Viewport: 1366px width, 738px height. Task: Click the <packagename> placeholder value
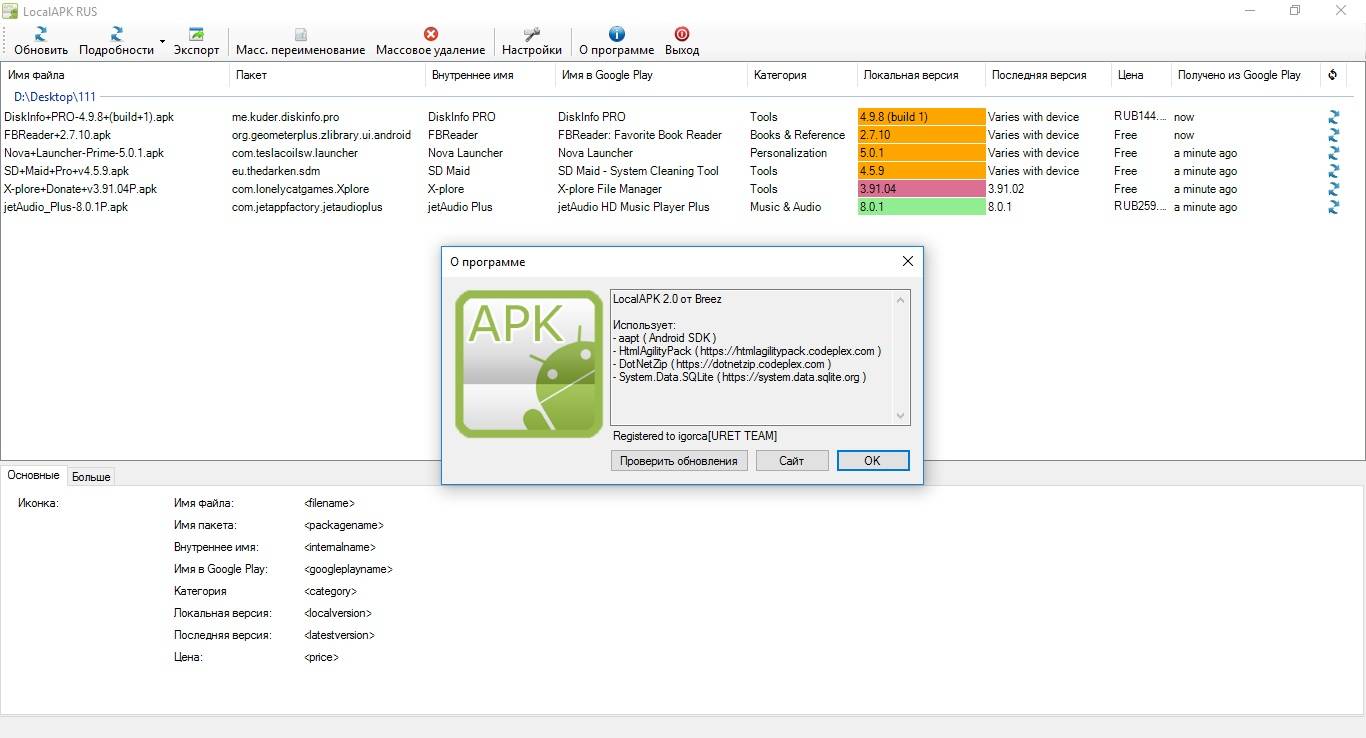(x=344, y=525)
